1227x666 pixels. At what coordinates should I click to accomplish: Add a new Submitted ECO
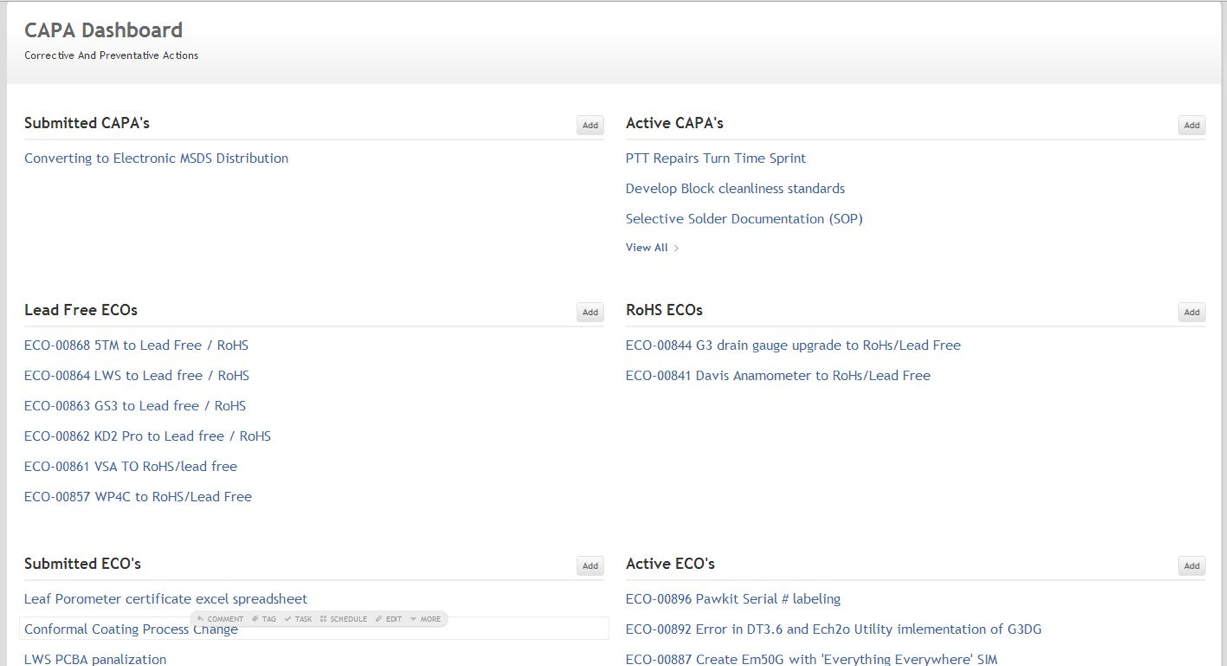(590, 566)
